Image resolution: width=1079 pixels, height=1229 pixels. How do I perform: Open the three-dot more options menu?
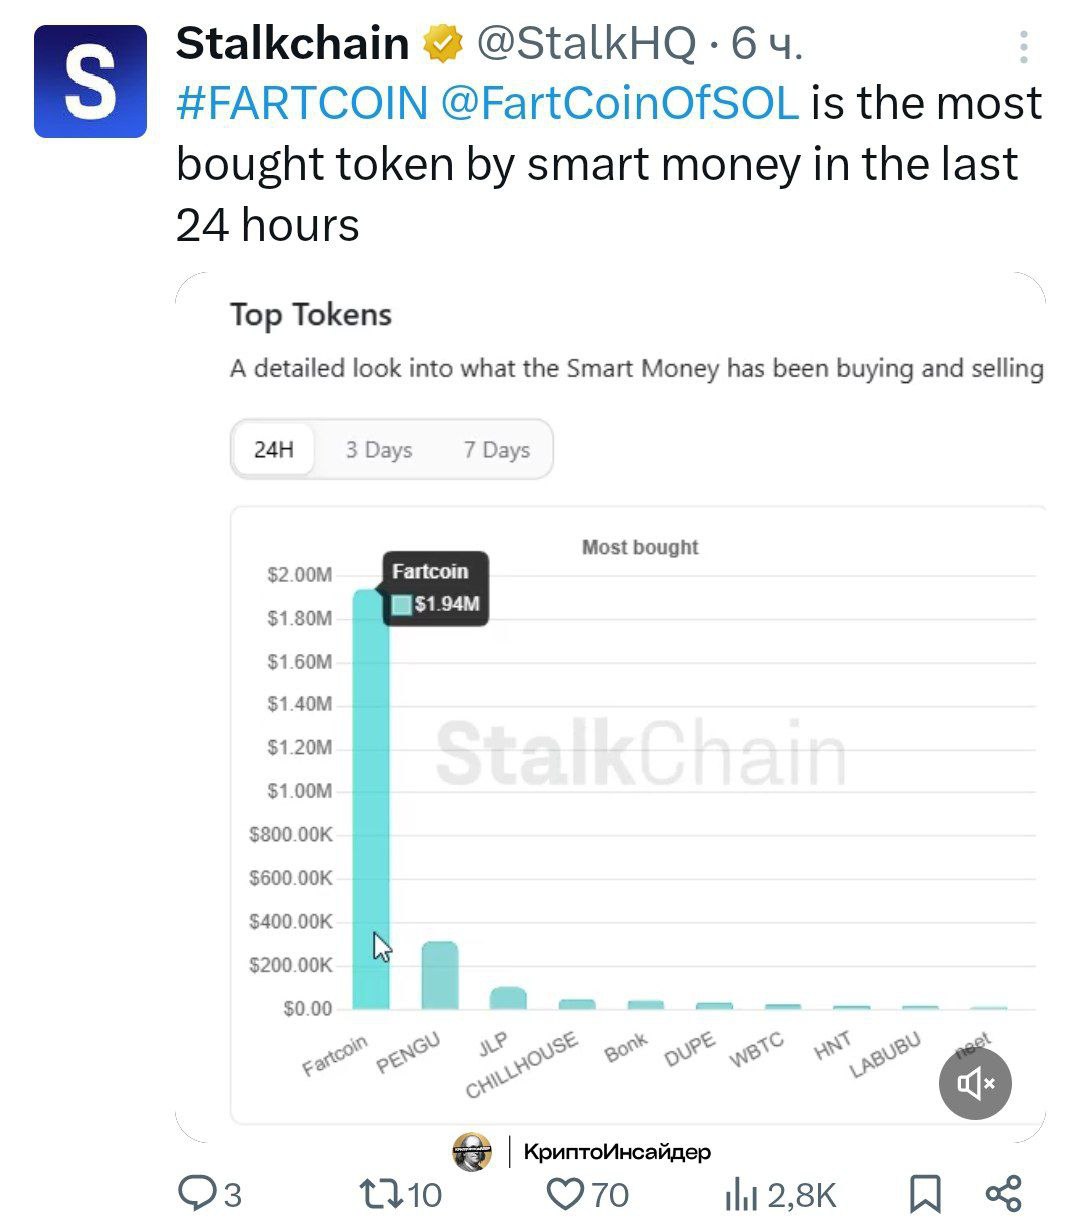pyautogui.click(x=1023, y=47)
